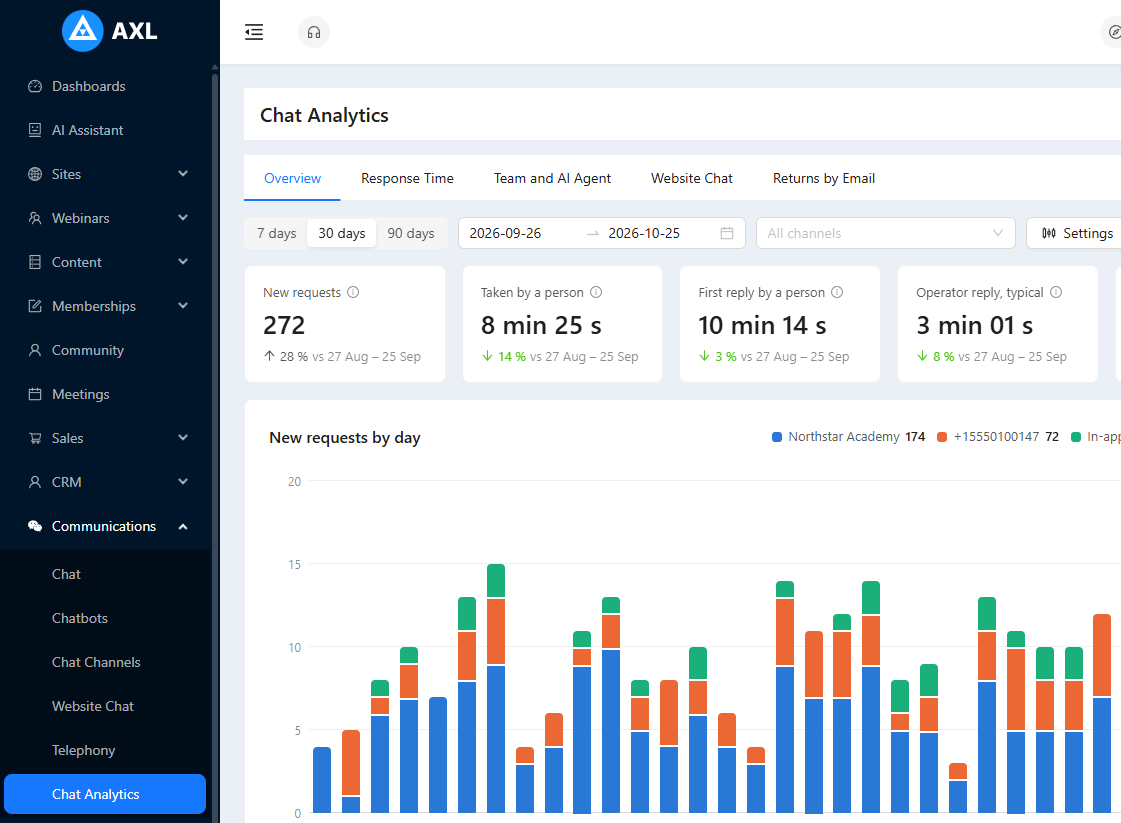Switch to the Overview tab
The image size is (1121, 823).
click(x=292, y=178)
